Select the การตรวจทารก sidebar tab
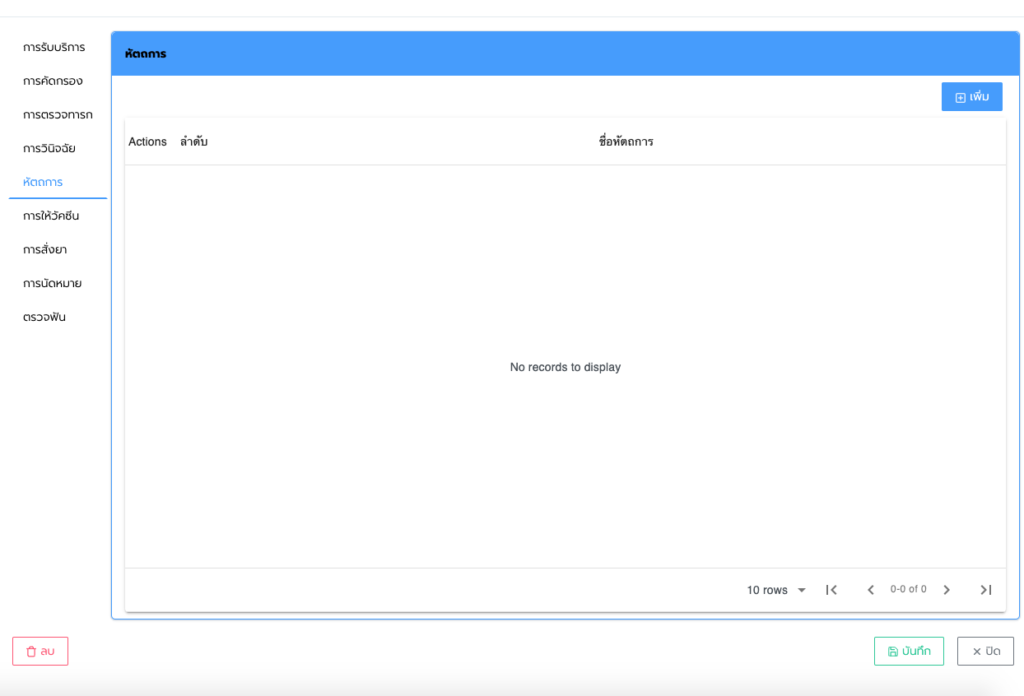The width and height of the screenshot is (1024, 696). [x=57, y=115]
